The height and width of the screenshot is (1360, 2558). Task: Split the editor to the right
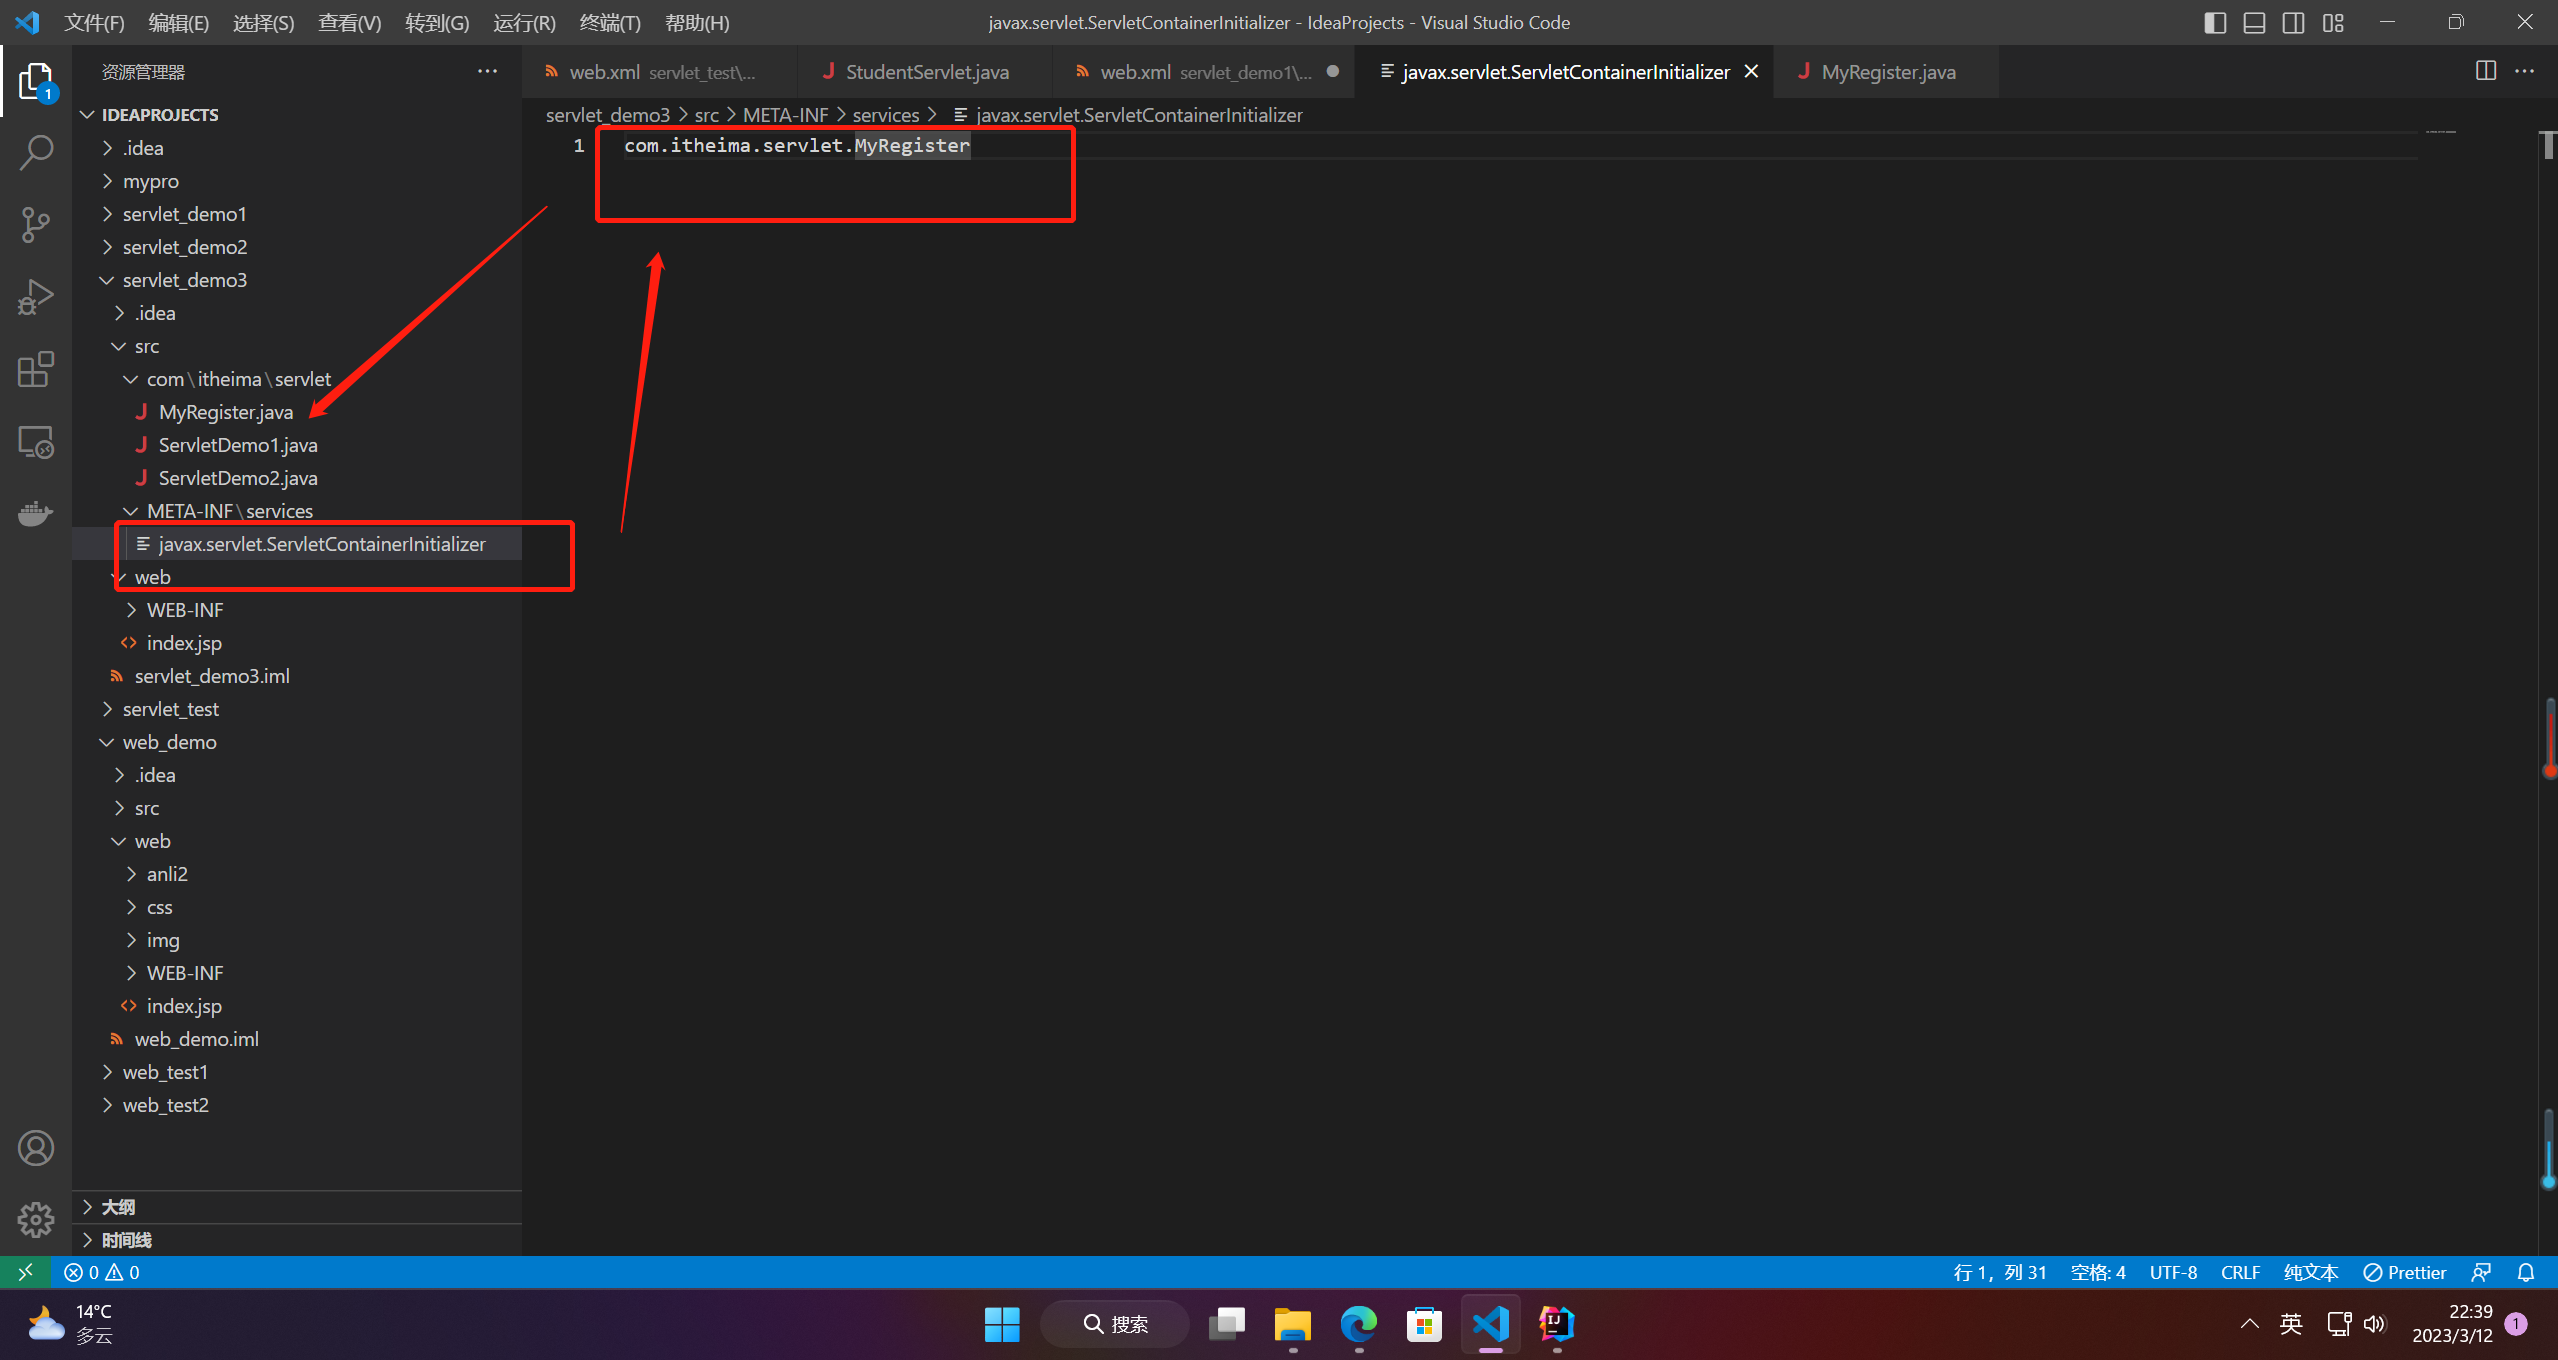2485,71
